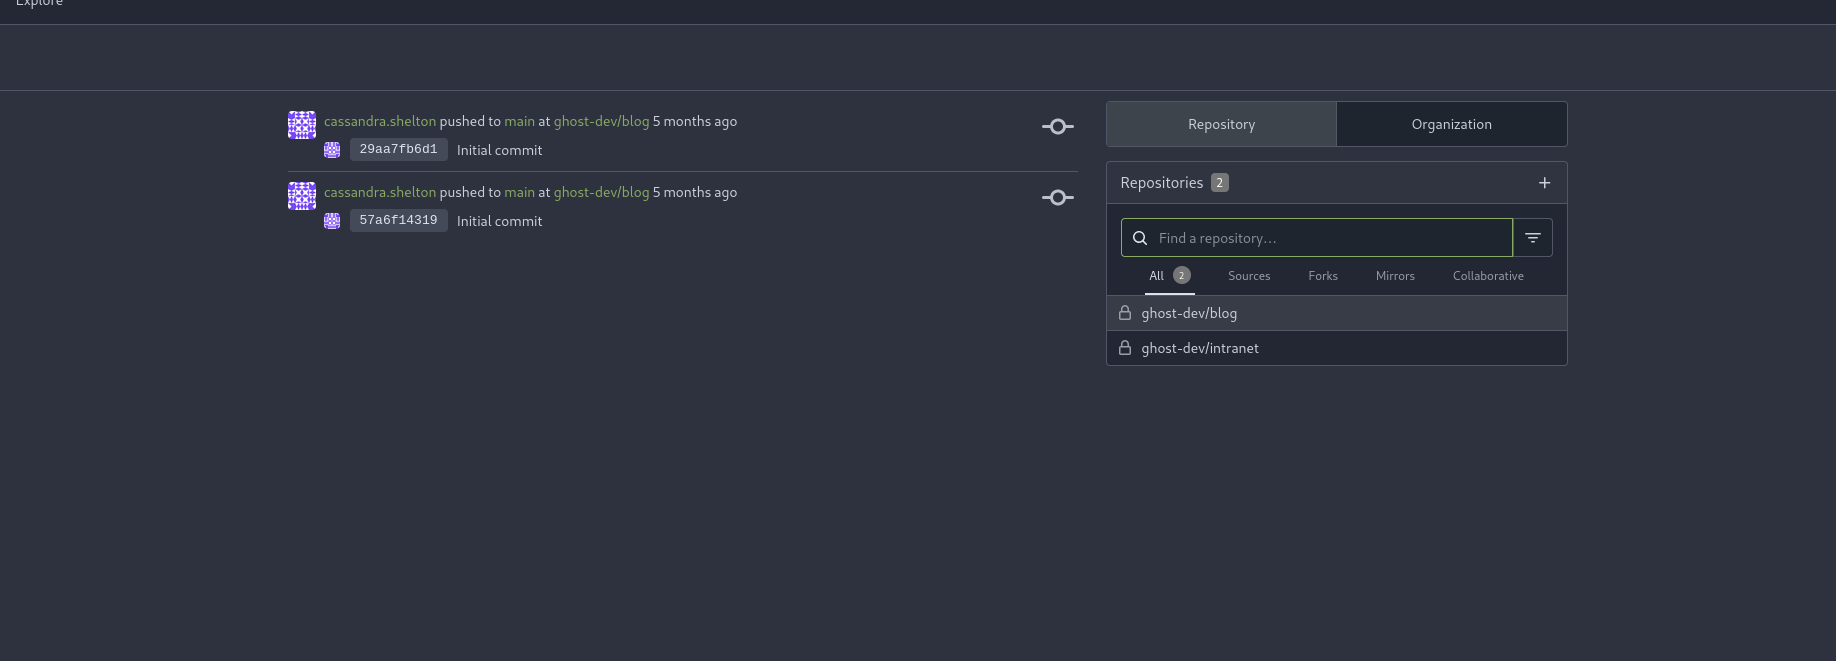Click the lock icon beside ghost-dev/intranet

1125,348
